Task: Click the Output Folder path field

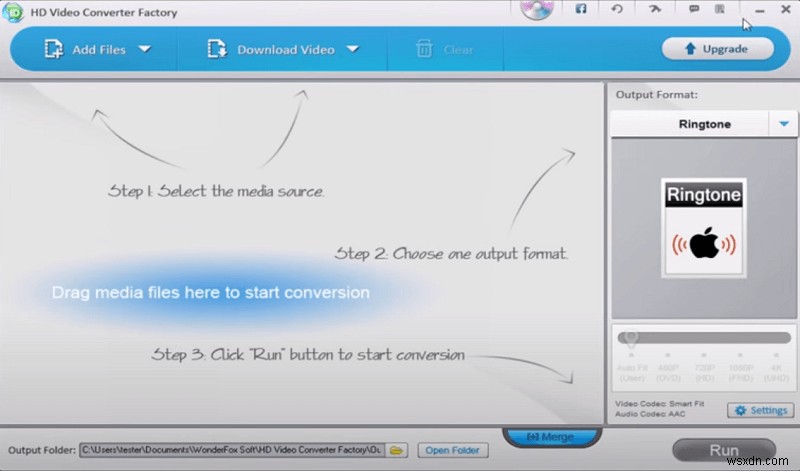Action: coord(232,450)
